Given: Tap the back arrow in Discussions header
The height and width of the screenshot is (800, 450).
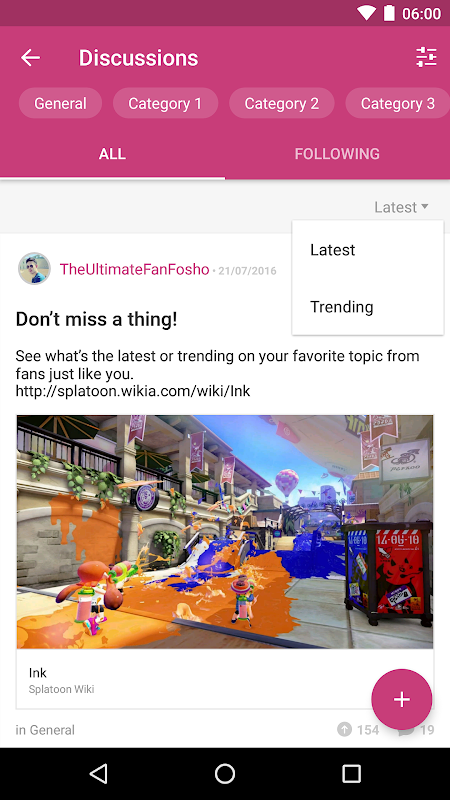Looking at the screenshot, I should tap(30, 58).
